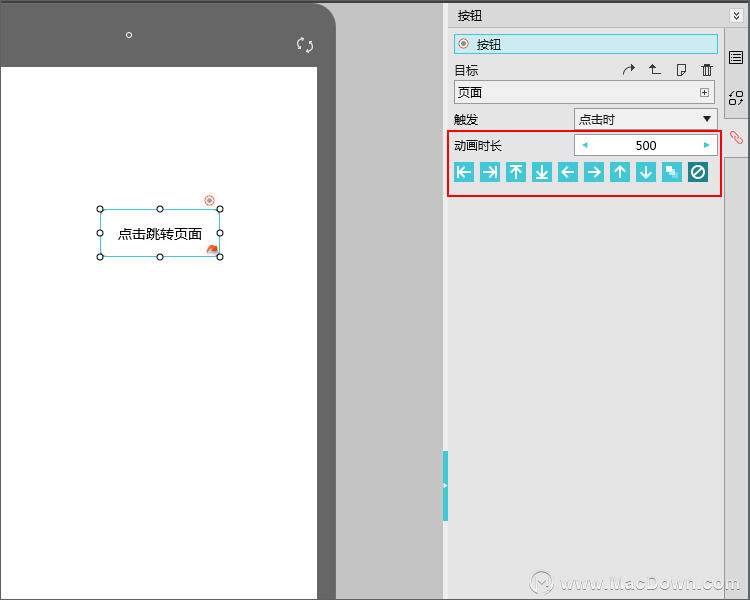Select the 点击跳转页面 button on canvas
Screen dimensions: 750x600
pos(160,233)
